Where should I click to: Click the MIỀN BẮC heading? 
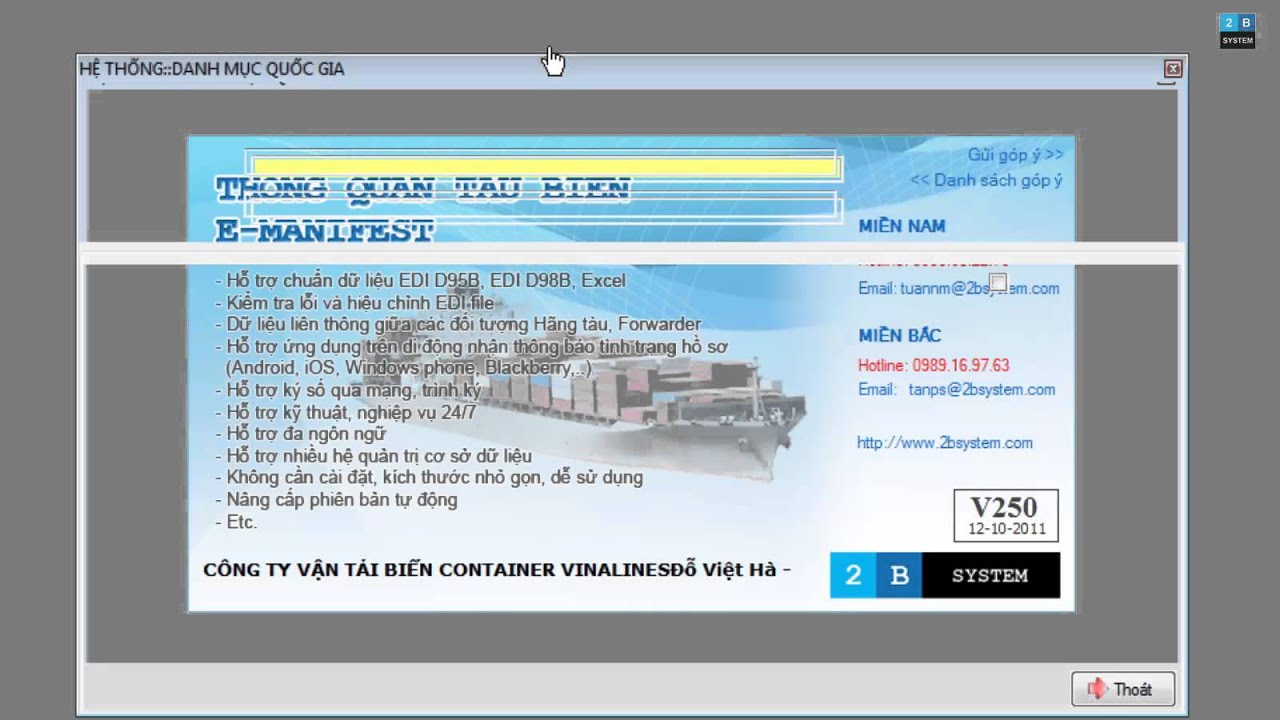(x=899, y=335)
